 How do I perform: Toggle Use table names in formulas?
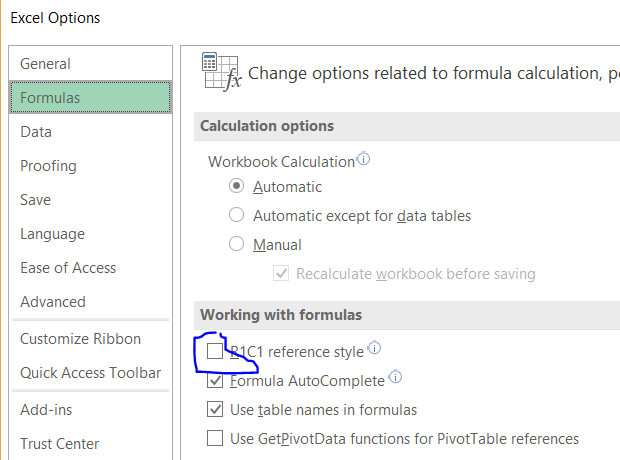(x=215, y=409)
